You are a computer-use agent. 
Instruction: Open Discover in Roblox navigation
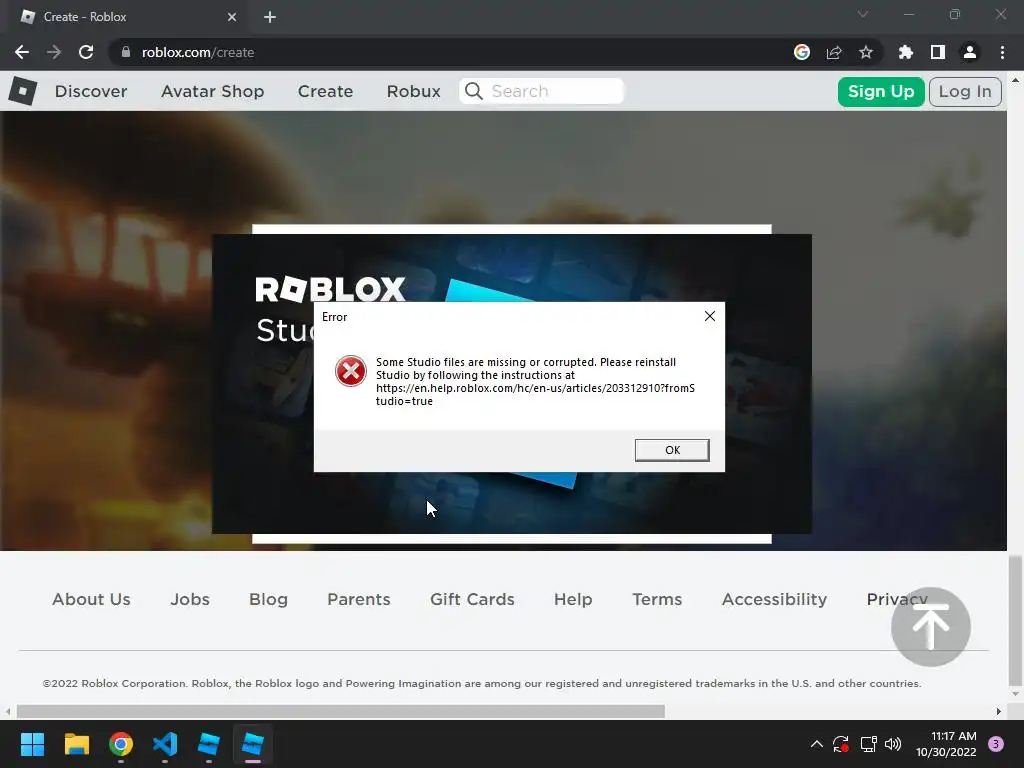point(91,91)
